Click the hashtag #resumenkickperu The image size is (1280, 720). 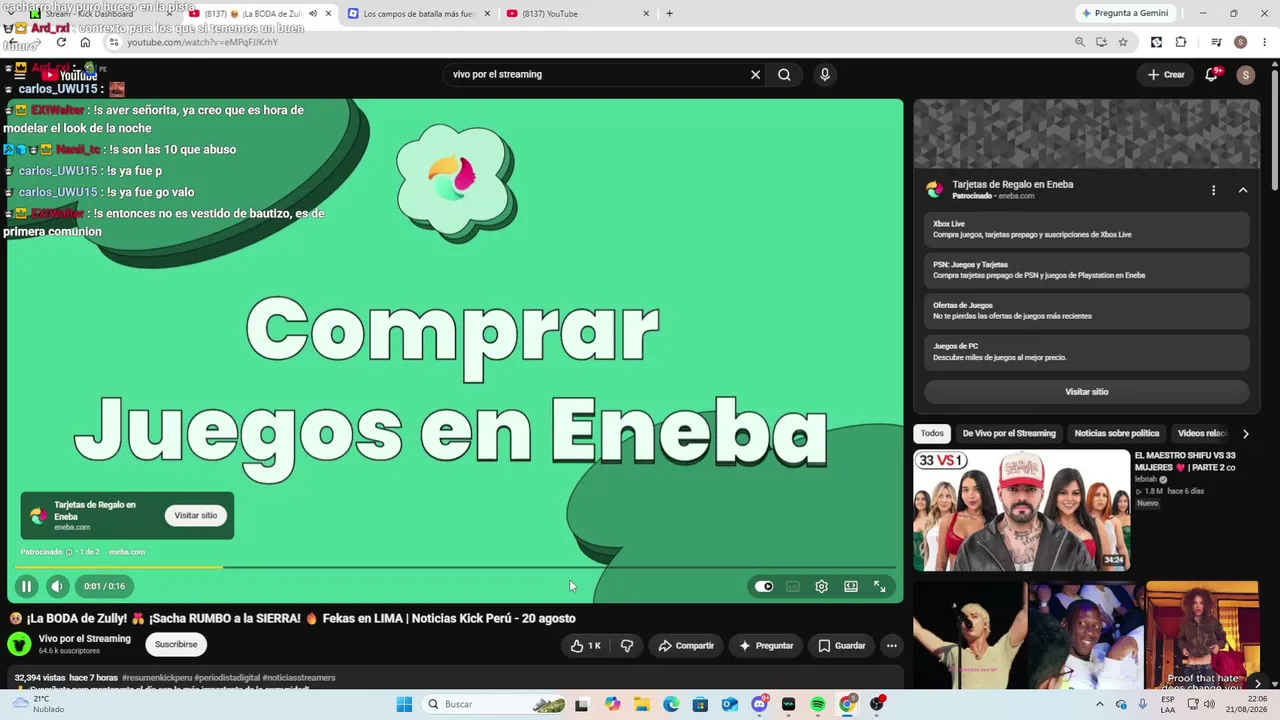tap(158, 678)
